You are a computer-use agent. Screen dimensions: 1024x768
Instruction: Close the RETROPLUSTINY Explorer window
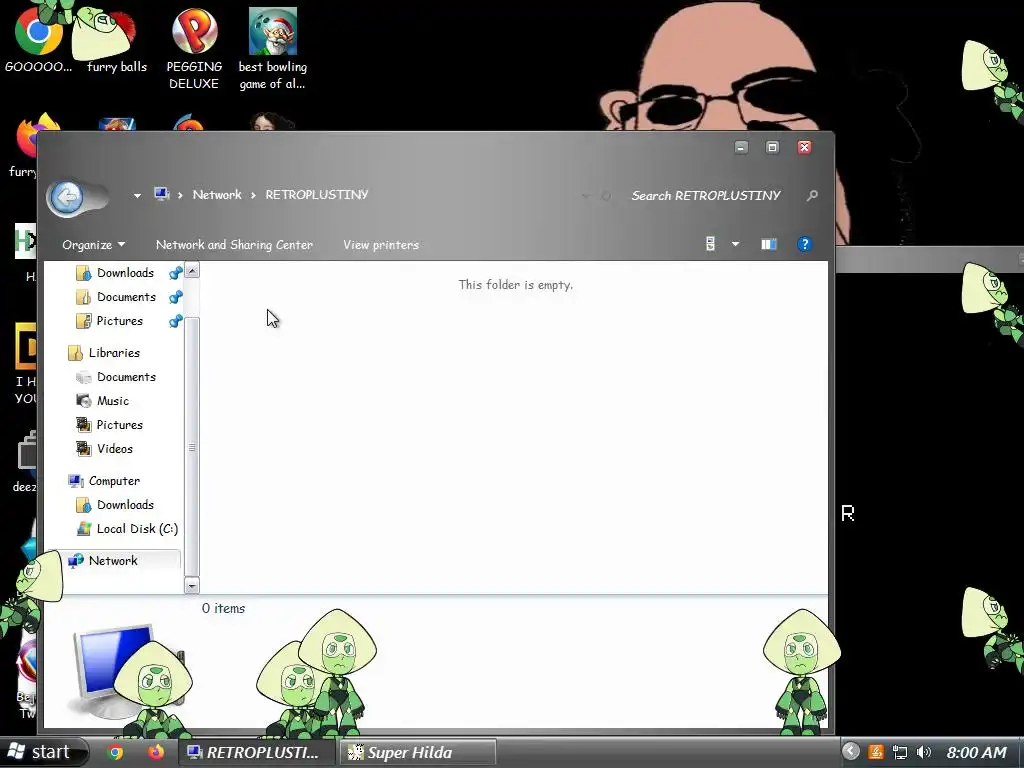click(x=805, y=148)
